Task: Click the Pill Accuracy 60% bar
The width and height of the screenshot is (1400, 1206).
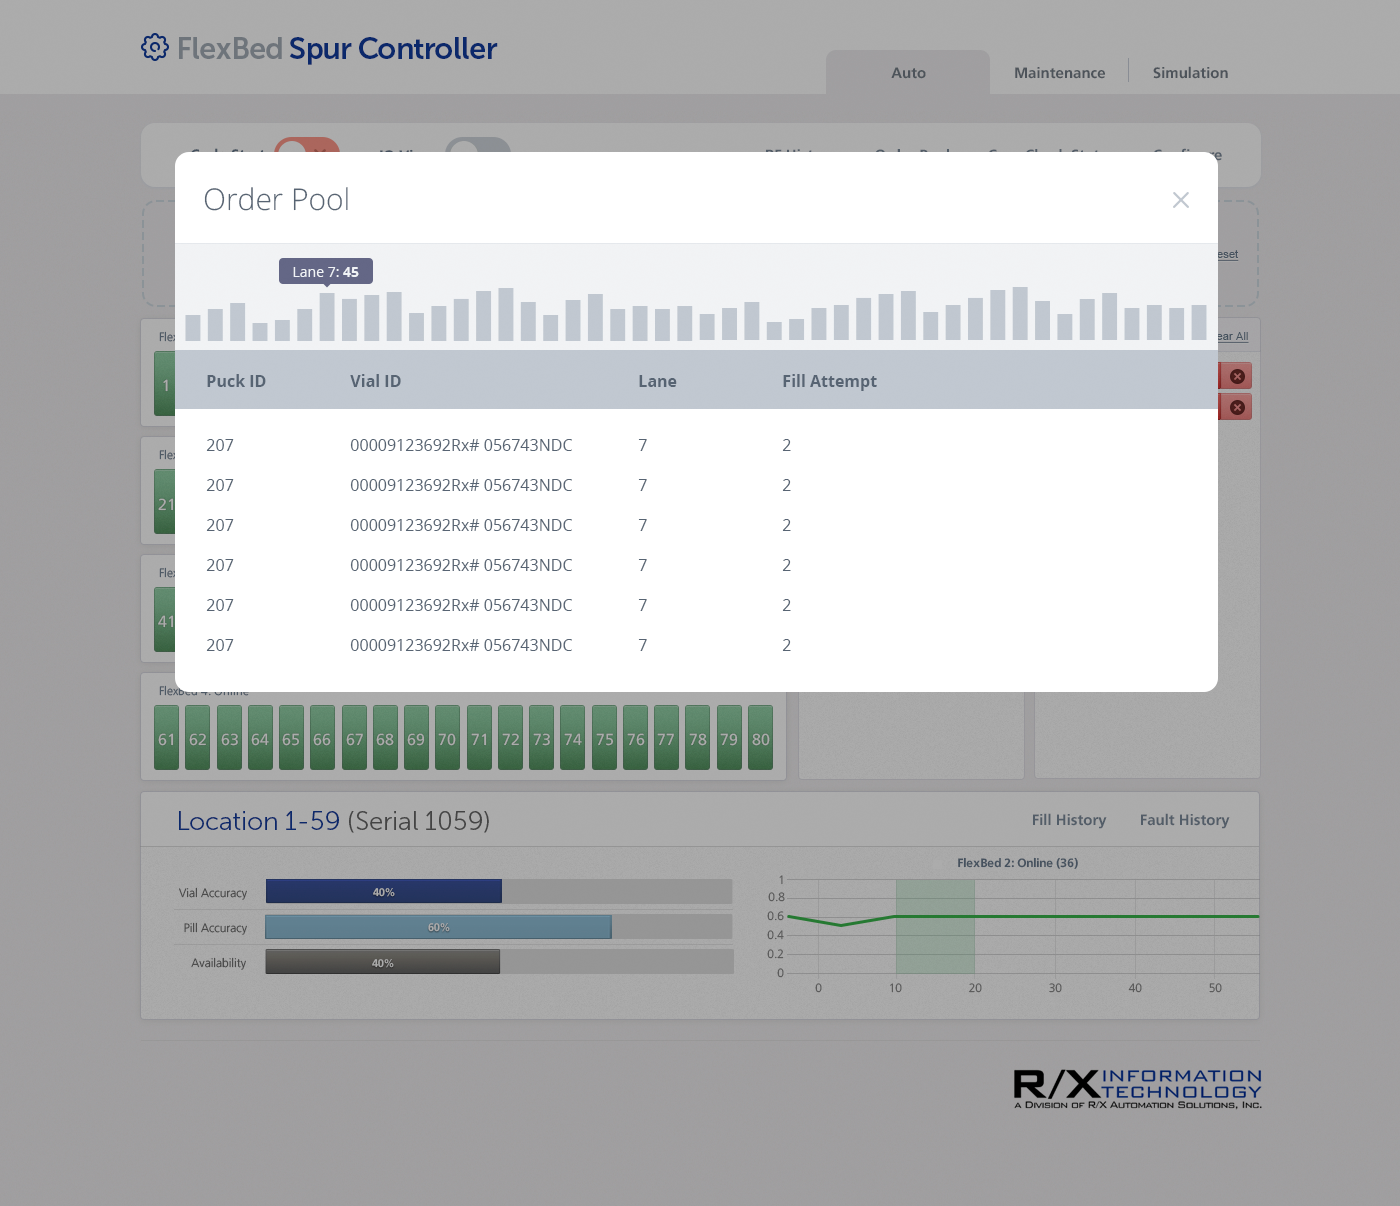Action: pos(438,927)
